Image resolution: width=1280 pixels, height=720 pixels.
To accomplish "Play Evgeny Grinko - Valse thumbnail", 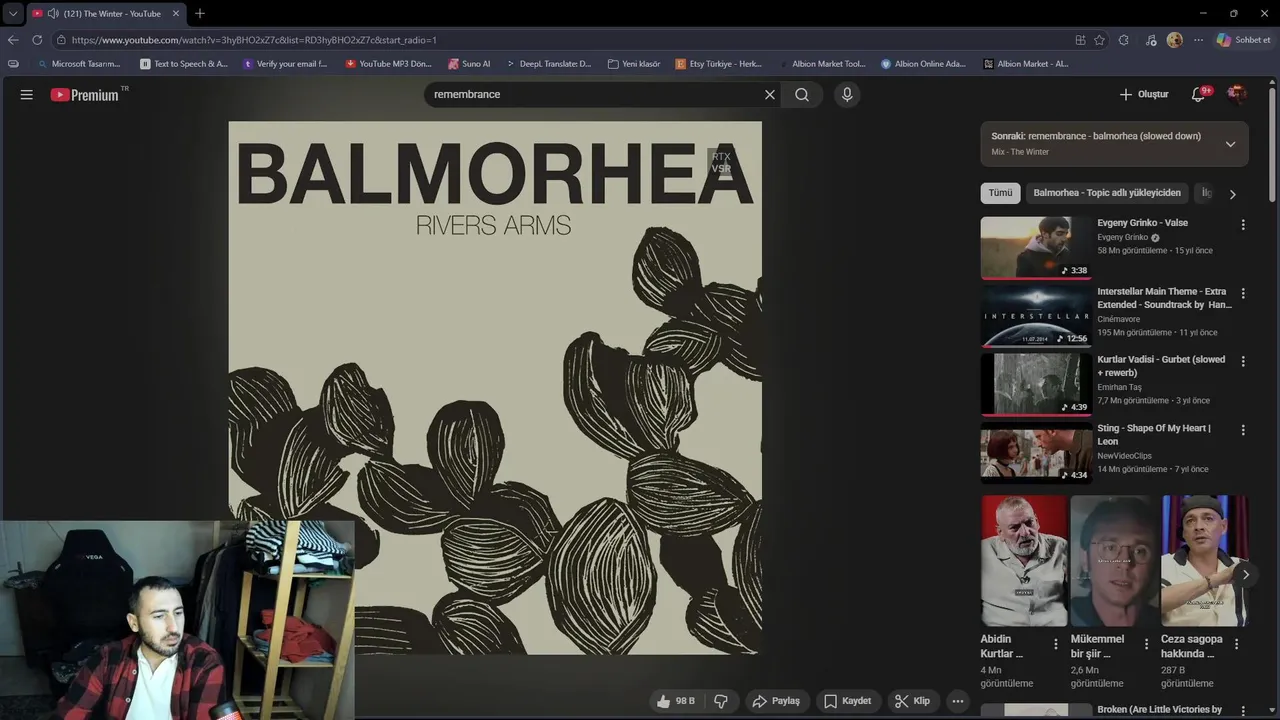I will click(1036, 247).
